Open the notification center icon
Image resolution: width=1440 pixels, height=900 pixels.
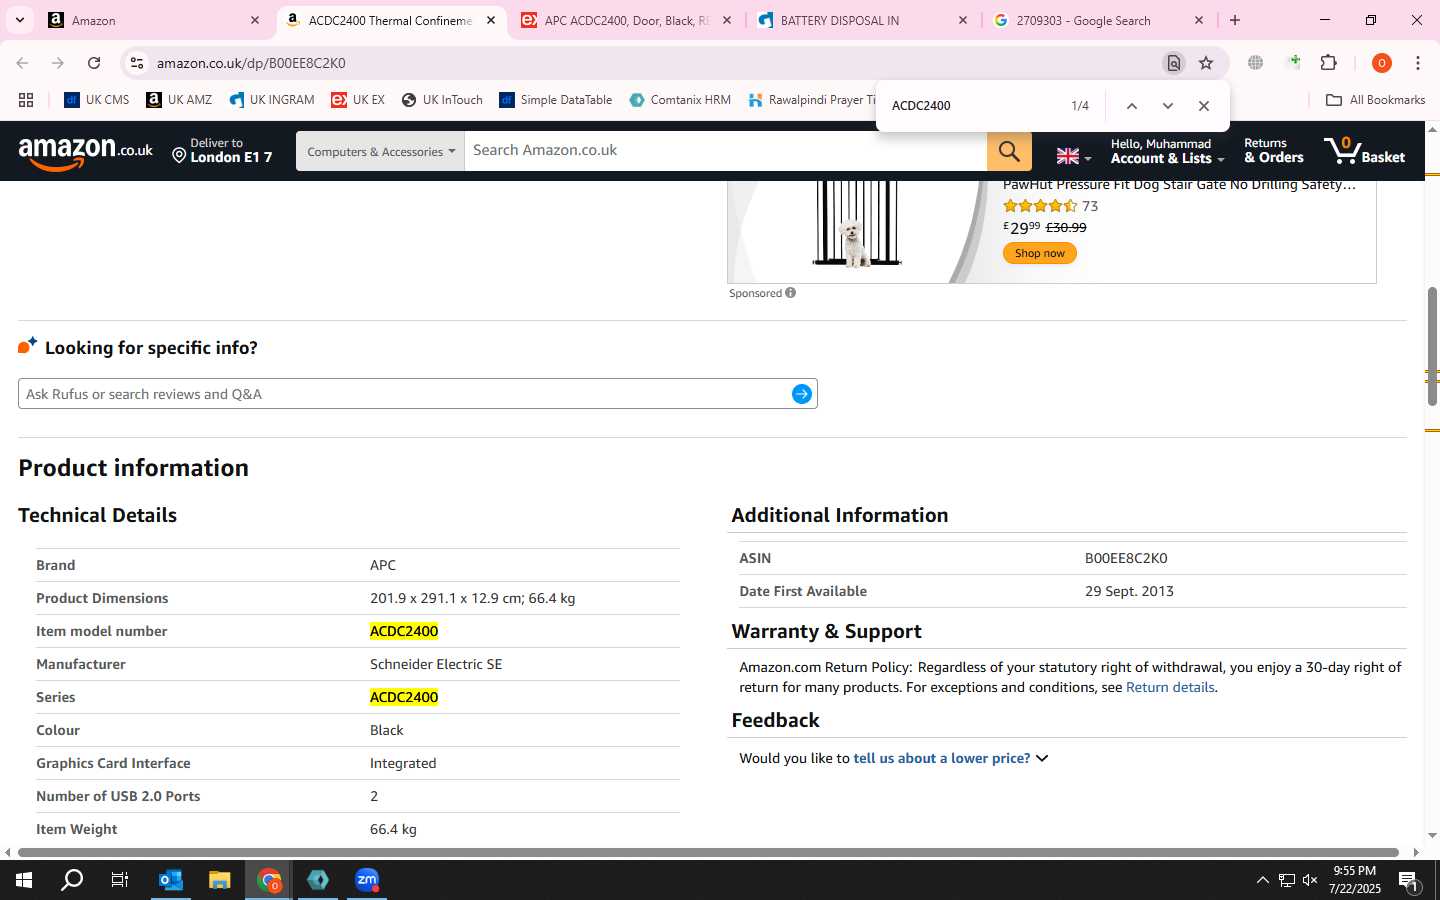[1408, 881]
